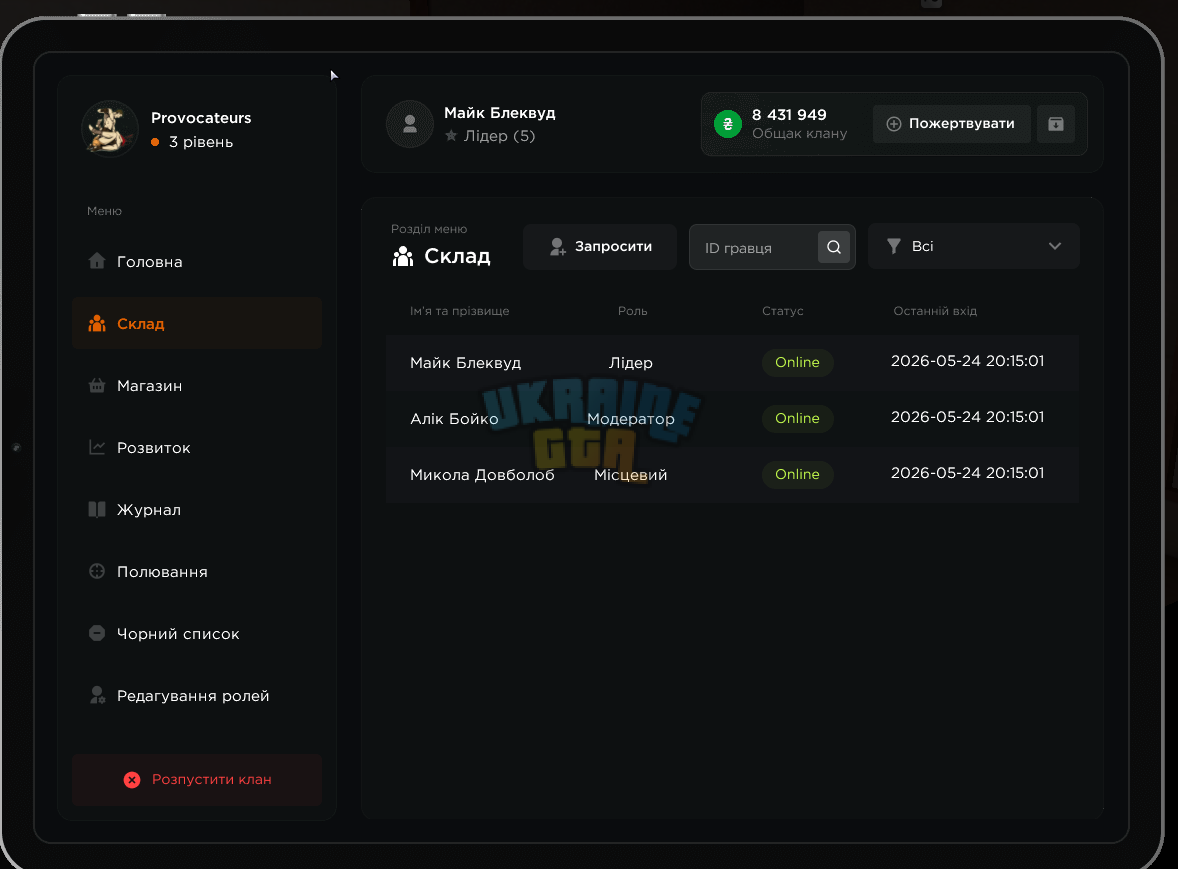Screen dimensions: 1178x869
Task: Click the Статус column header
Action: pyautogui.click(x=783, y=311)
